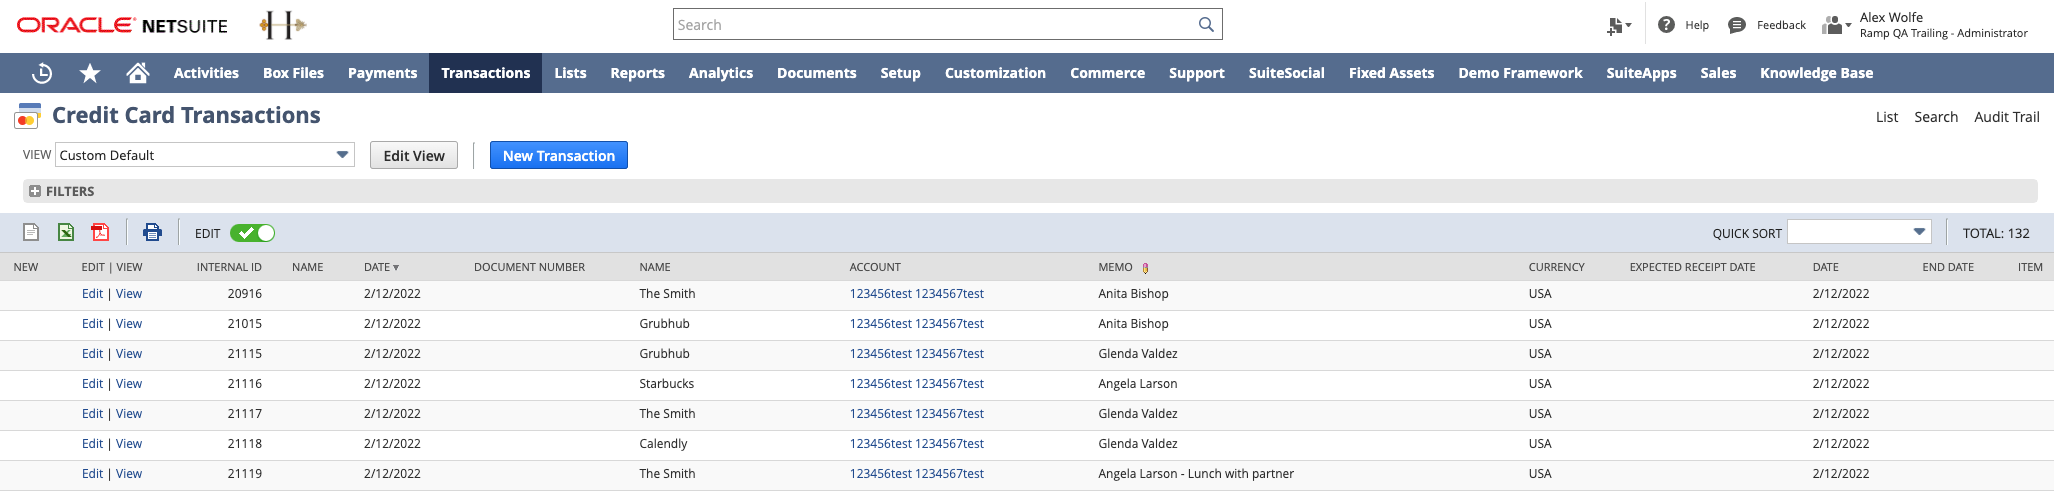Open account link in the Starbucks row
Viewport: 2054px width, 491px height.
916,384
